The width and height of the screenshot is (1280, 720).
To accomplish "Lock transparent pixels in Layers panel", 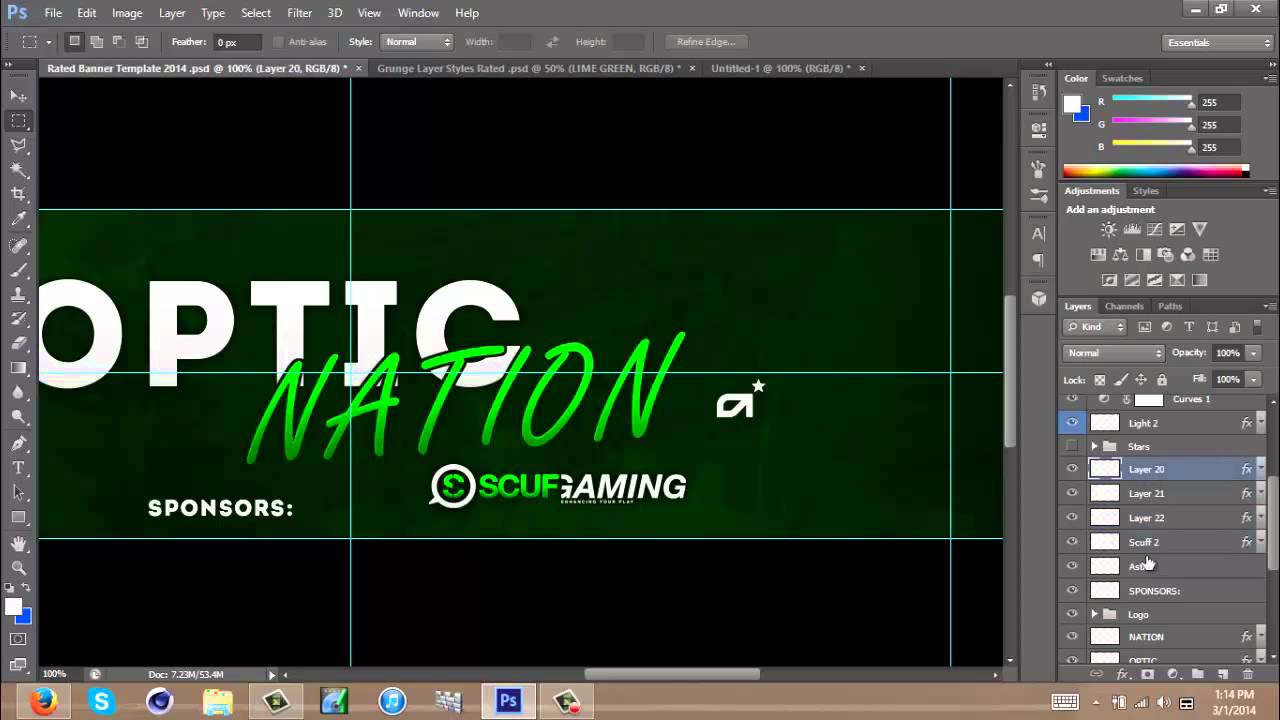I will 1100,380.
